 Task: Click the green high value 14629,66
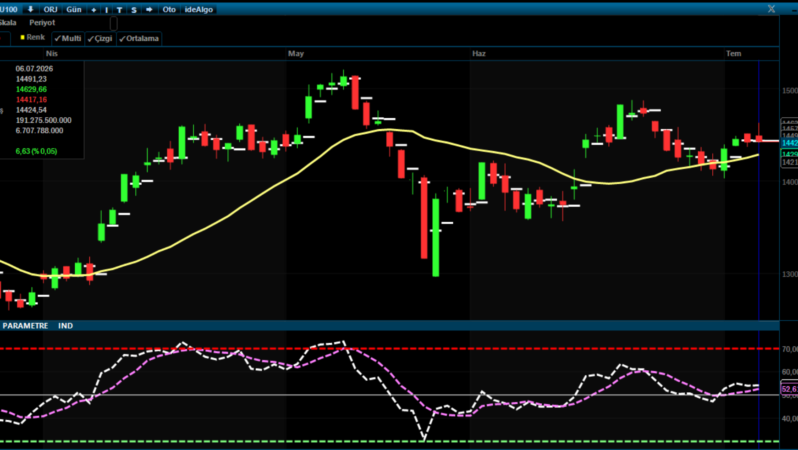coord(31,89)
